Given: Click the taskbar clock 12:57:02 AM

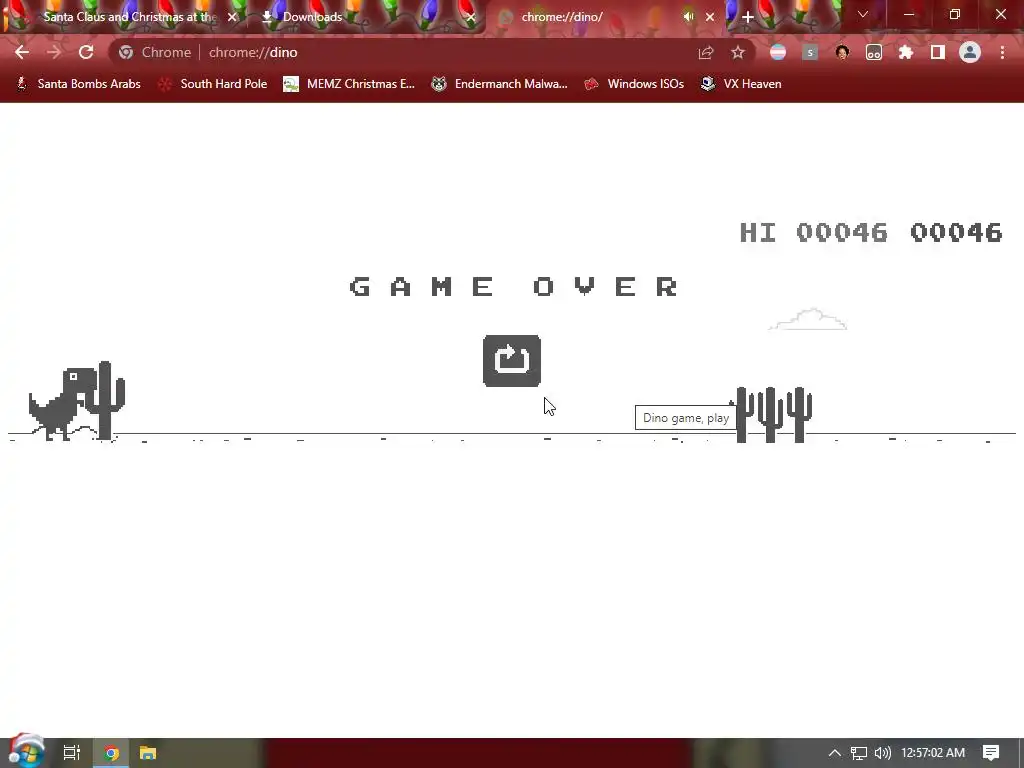Looking at the screenshot, I should point(933,753).
